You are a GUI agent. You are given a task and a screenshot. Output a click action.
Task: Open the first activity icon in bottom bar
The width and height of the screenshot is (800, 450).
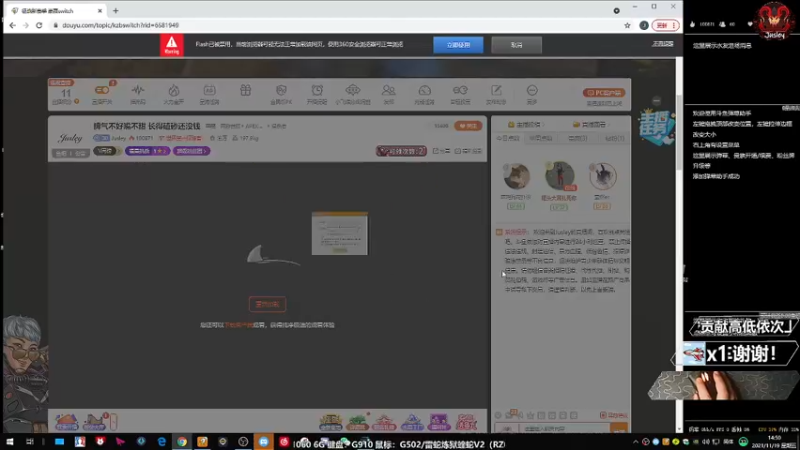pos(66,421)
